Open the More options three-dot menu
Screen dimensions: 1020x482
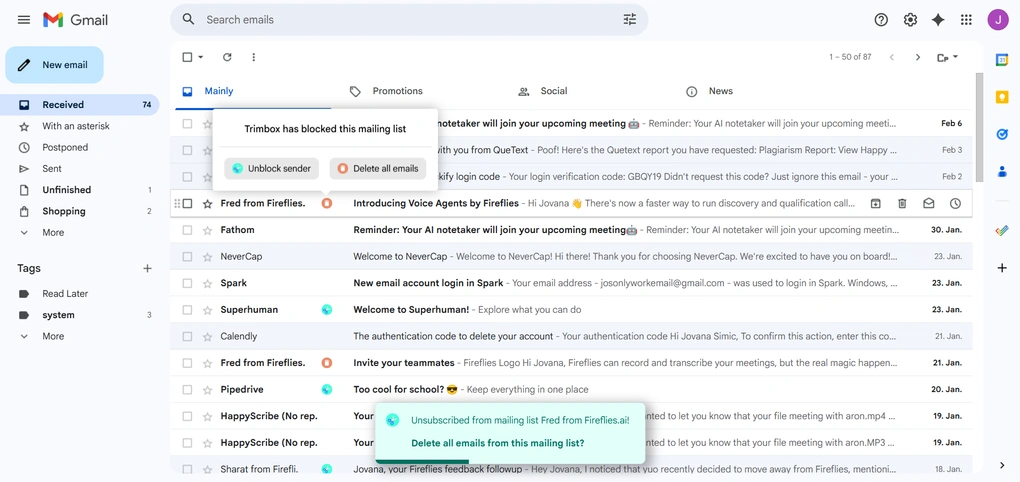[x=254, y=57]
